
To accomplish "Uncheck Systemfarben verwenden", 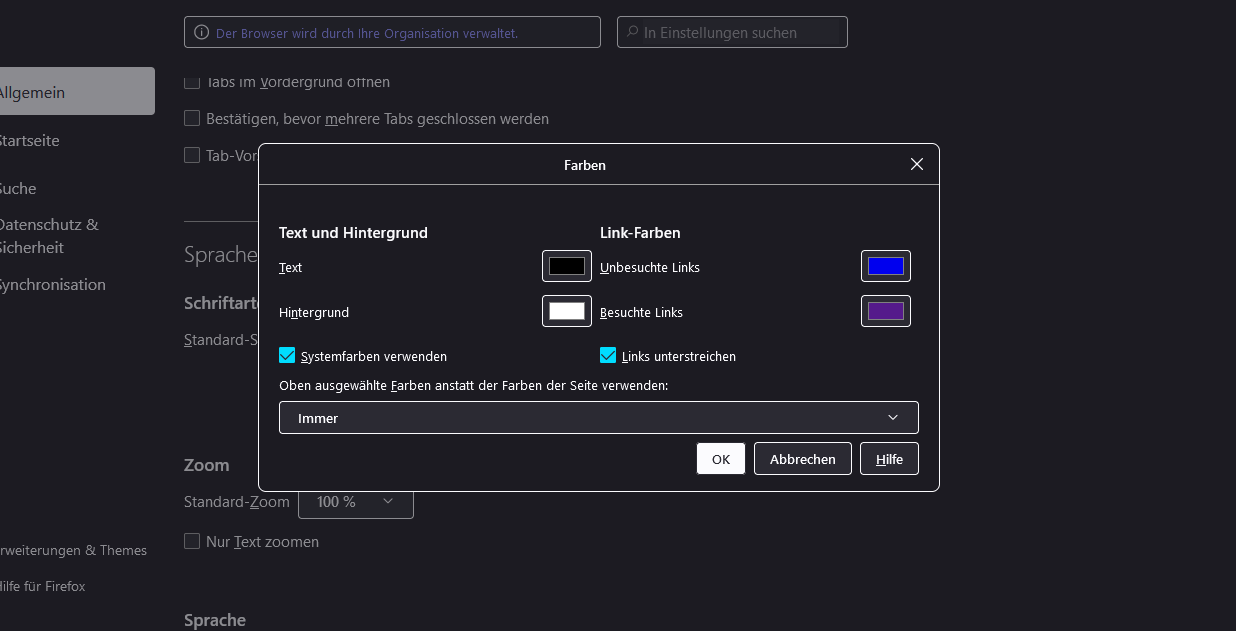I will 288,356.
